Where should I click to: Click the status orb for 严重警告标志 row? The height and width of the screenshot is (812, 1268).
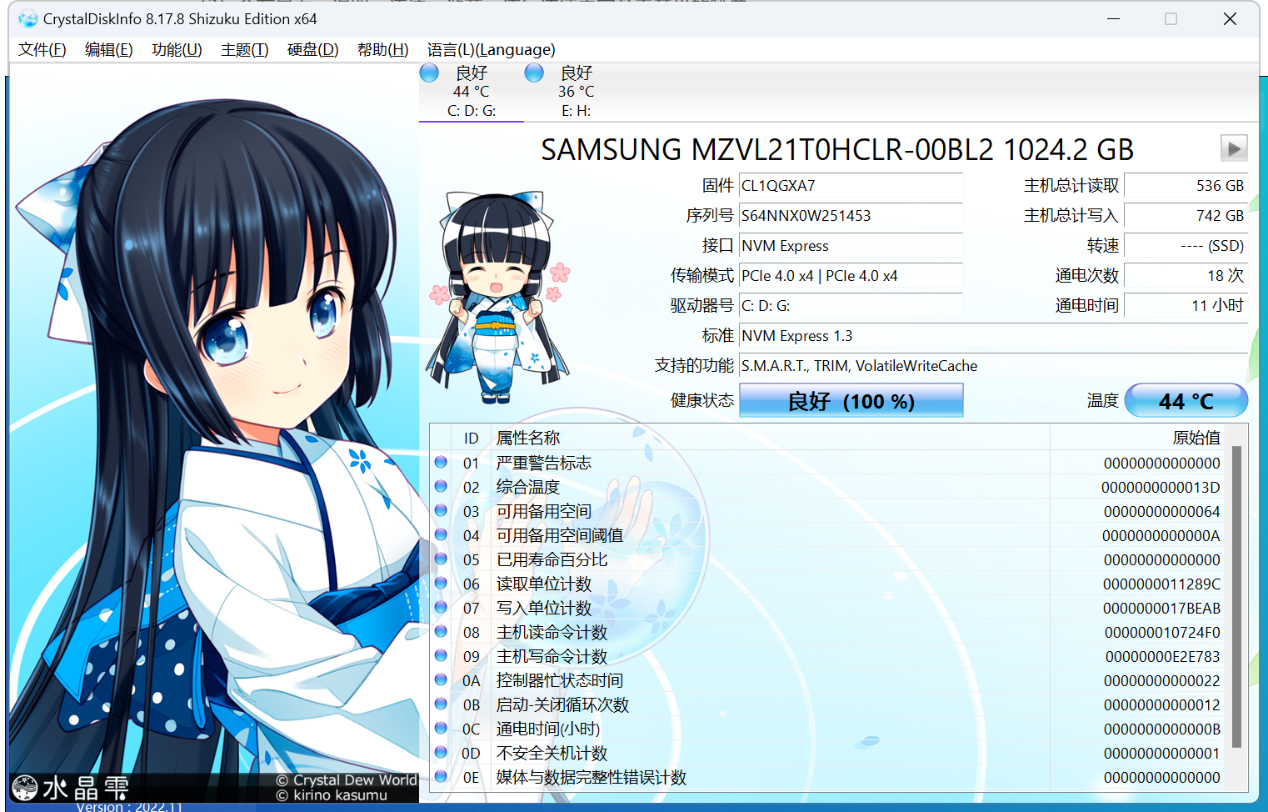tap(441, 463)
